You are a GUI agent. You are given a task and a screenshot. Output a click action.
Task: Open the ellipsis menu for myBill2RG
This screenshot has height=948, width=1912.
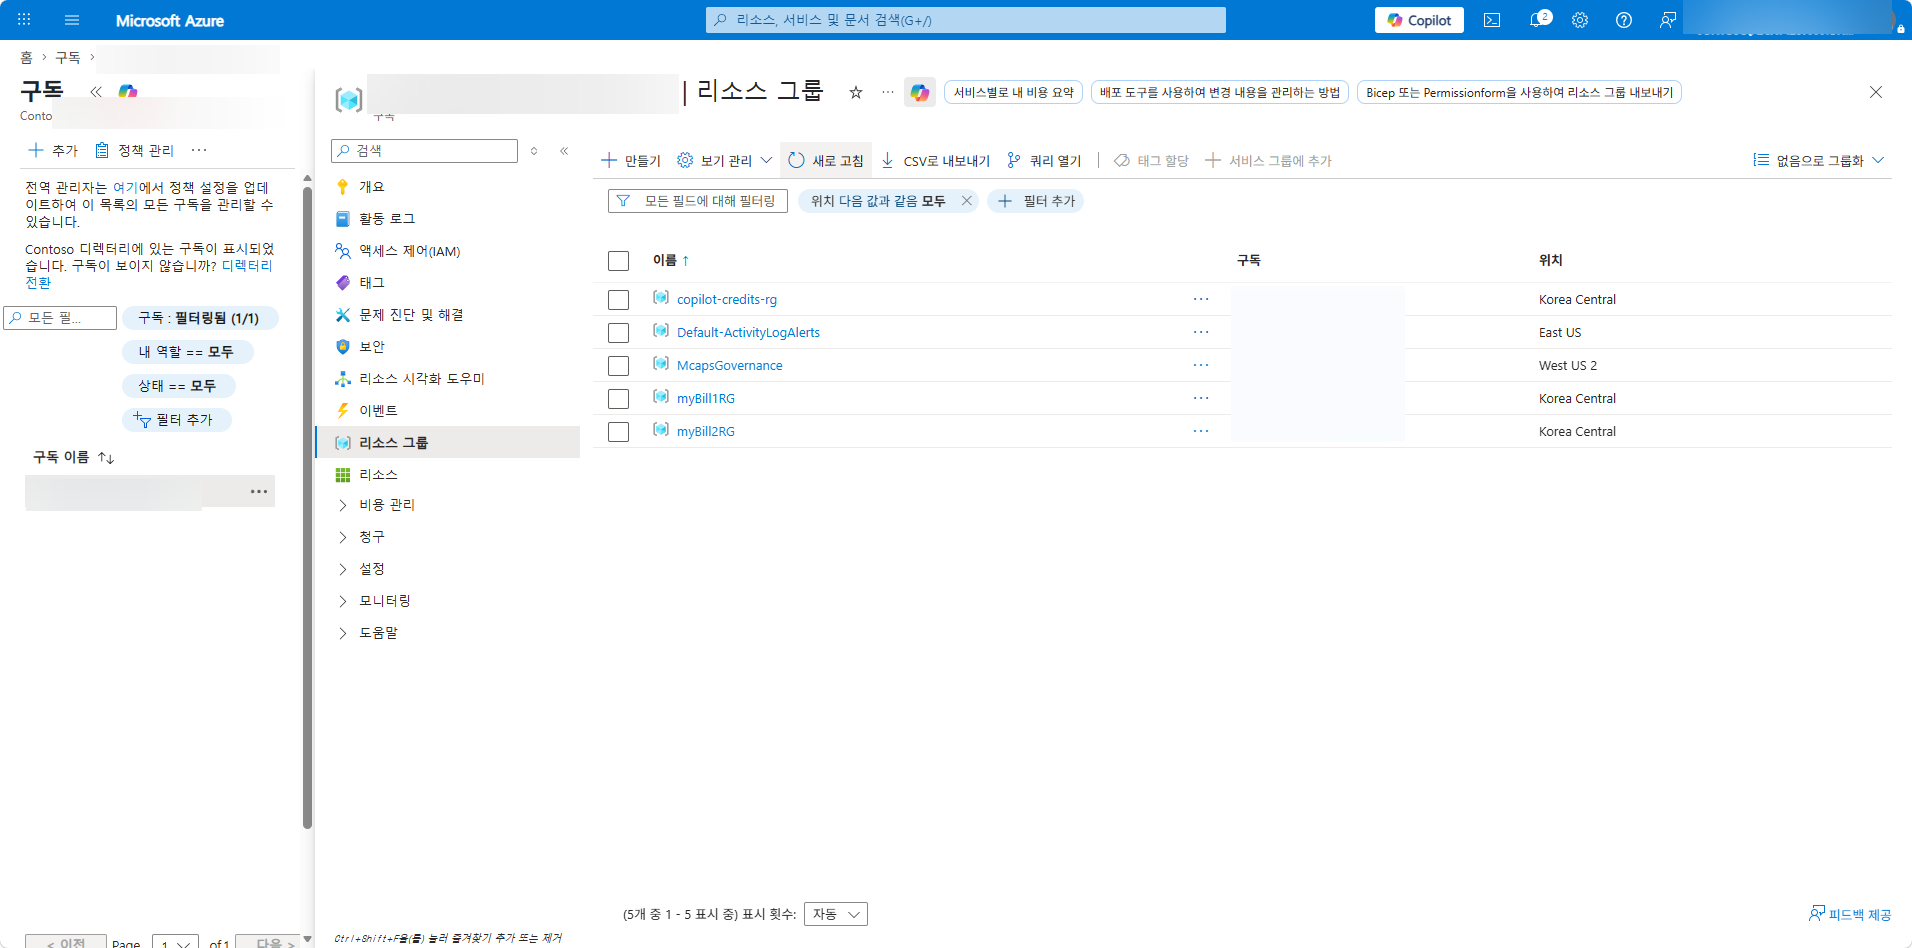(1201, 431)
